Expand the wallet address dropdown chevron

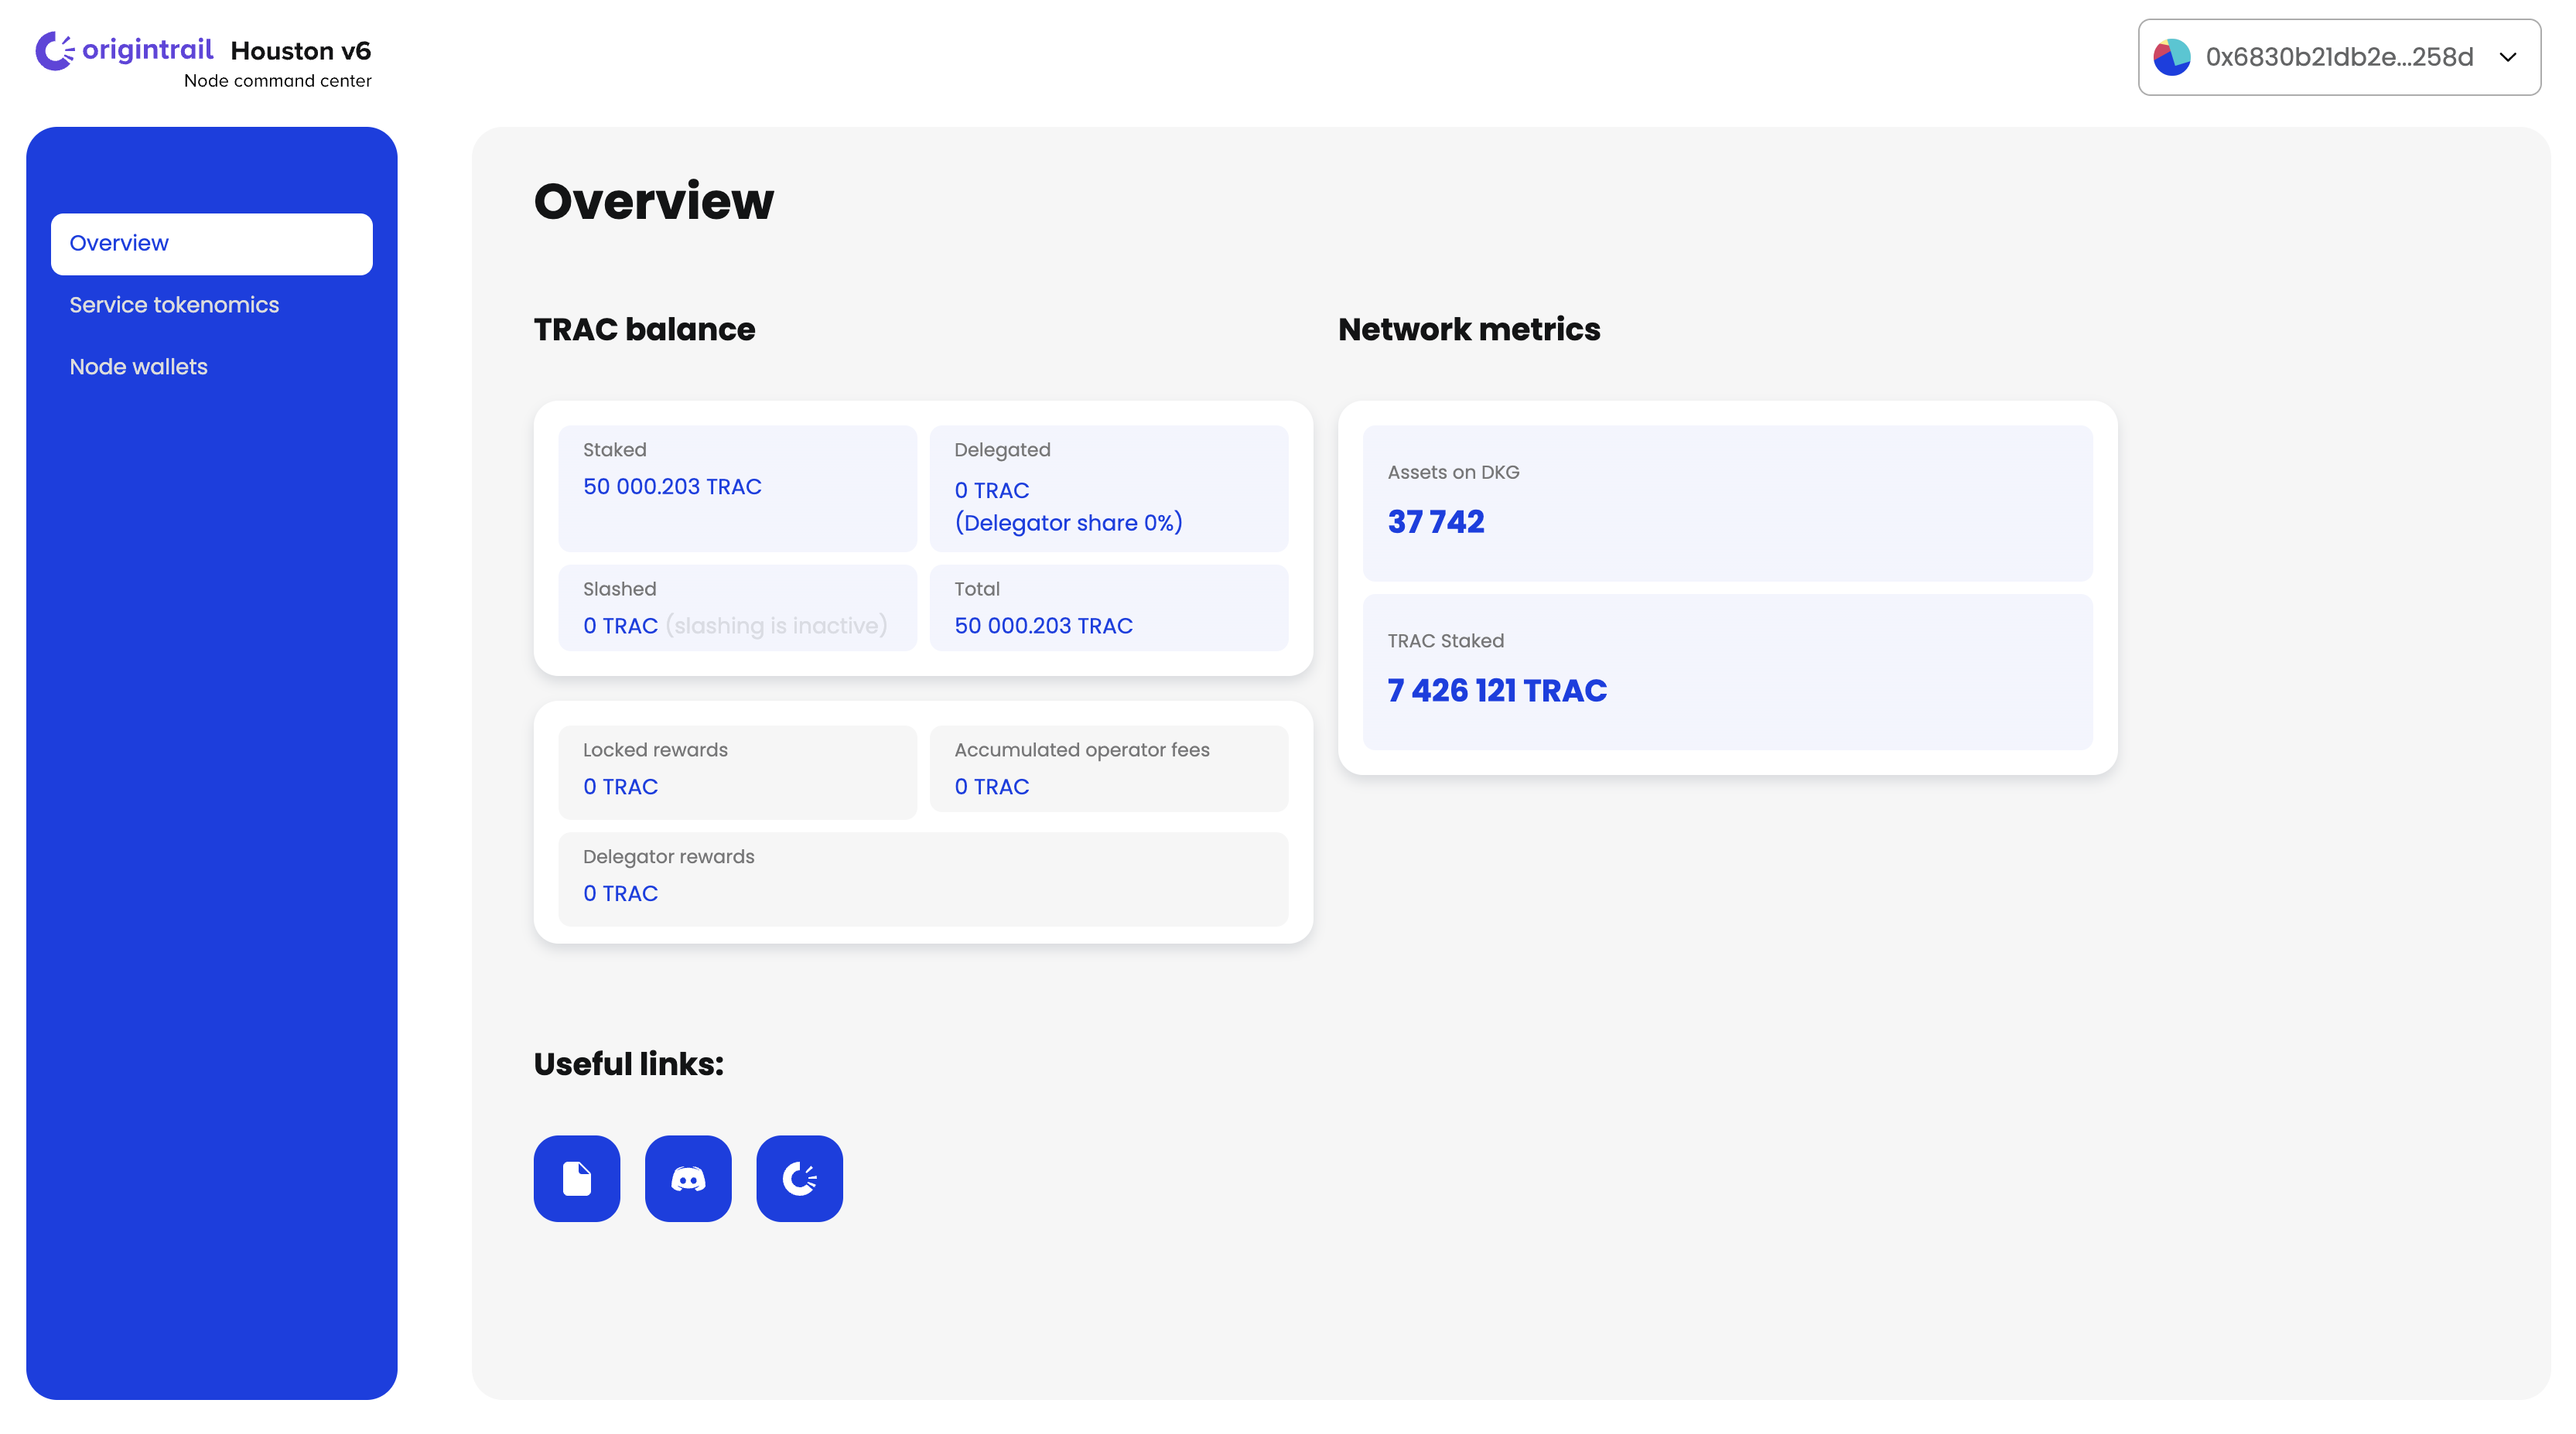(2508, 57)
